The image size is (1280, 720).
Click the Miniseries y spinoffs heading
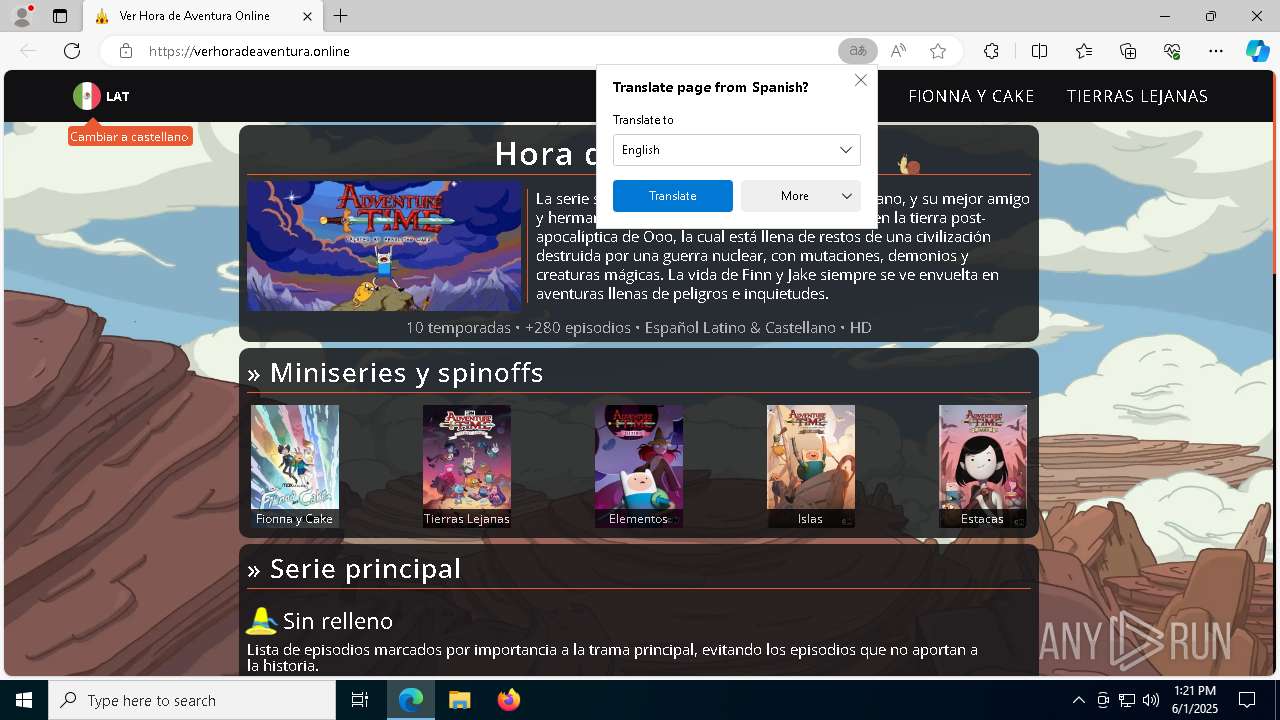pos(395,373)
